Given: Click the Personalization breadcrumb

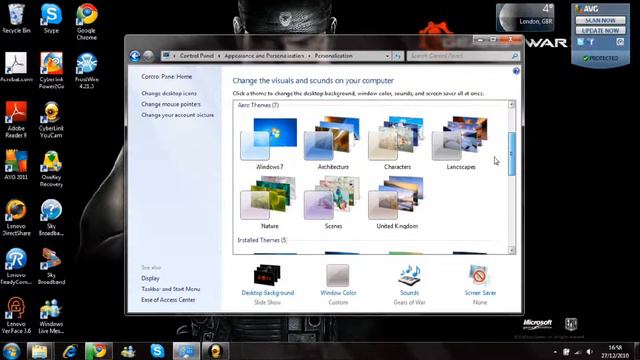Looking at the screenshot, I should pos(333,56).
